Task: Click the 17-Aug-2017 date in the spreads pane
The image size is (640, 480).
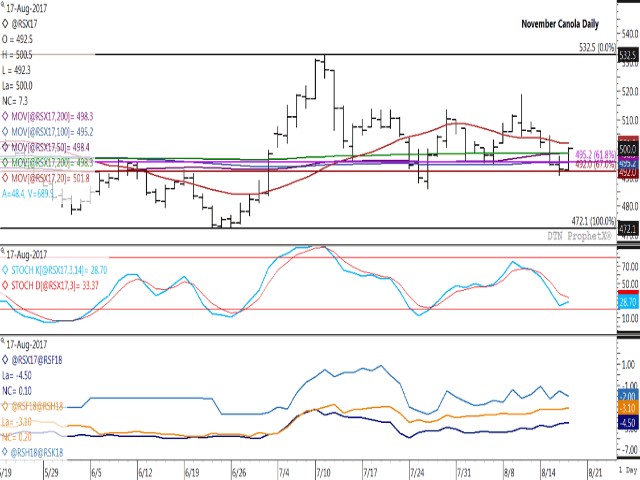Action: tap(27, 344)
